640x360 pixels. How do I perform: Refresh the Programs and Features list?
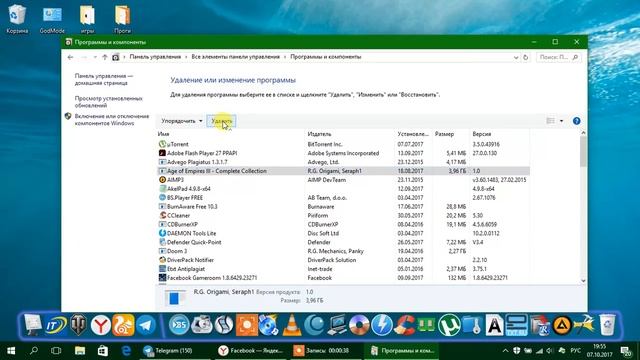pos(526,58)
